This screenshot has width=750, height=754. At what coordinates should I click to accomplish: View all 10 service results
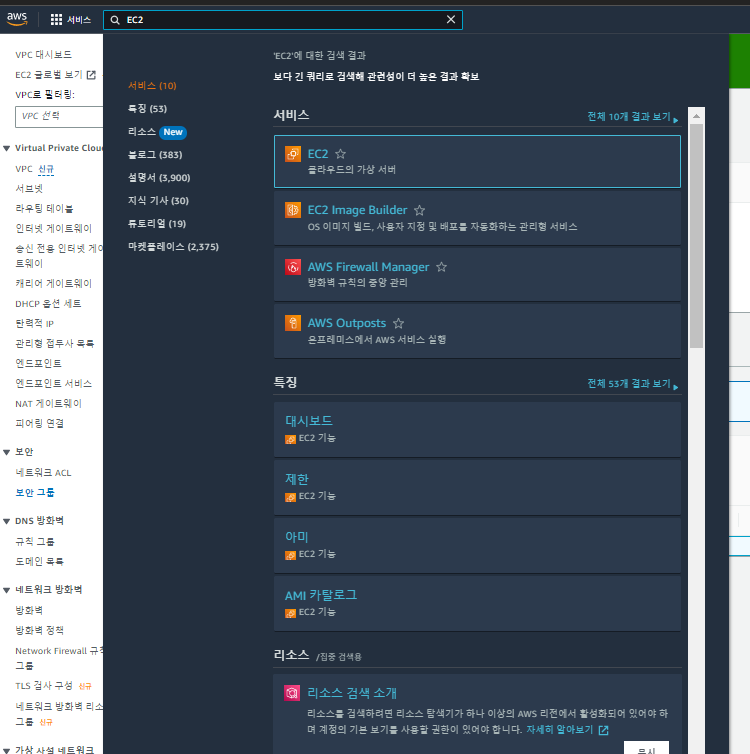pos(633,117)
